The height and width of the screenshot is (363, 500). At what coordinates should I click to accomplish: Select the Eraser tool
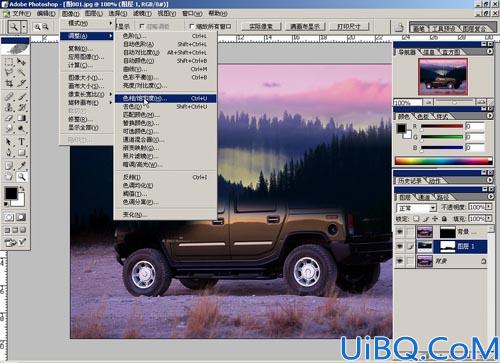[9, 118]
